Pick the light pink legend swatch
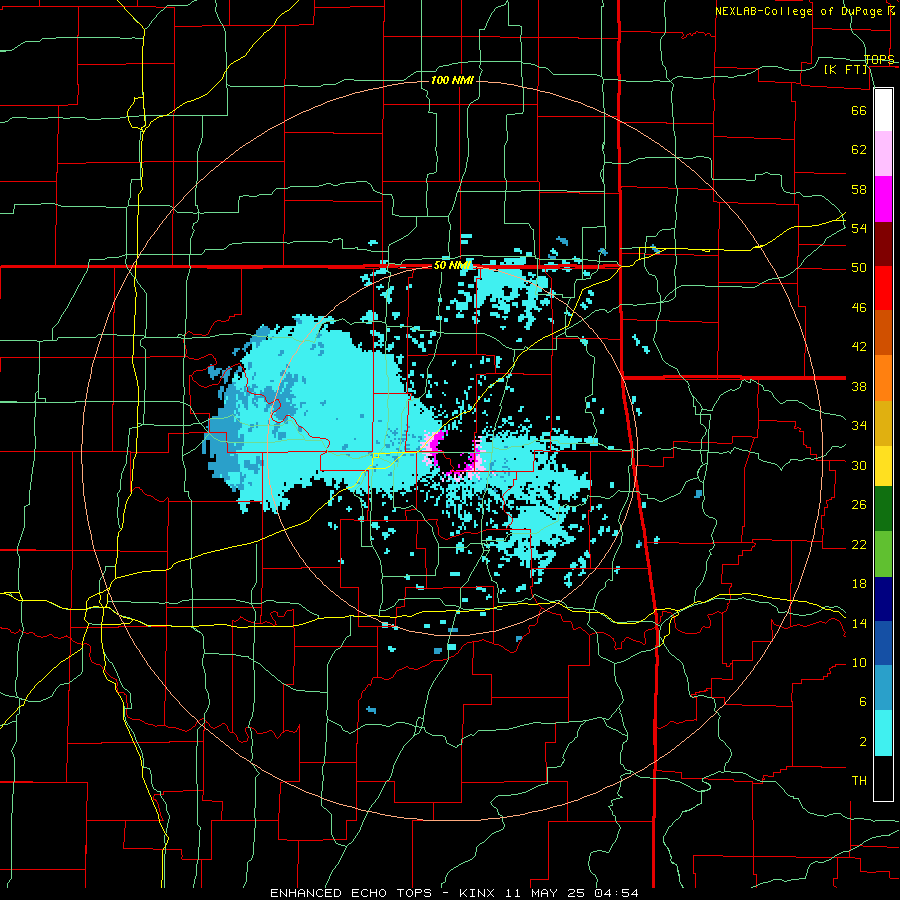 883,154
